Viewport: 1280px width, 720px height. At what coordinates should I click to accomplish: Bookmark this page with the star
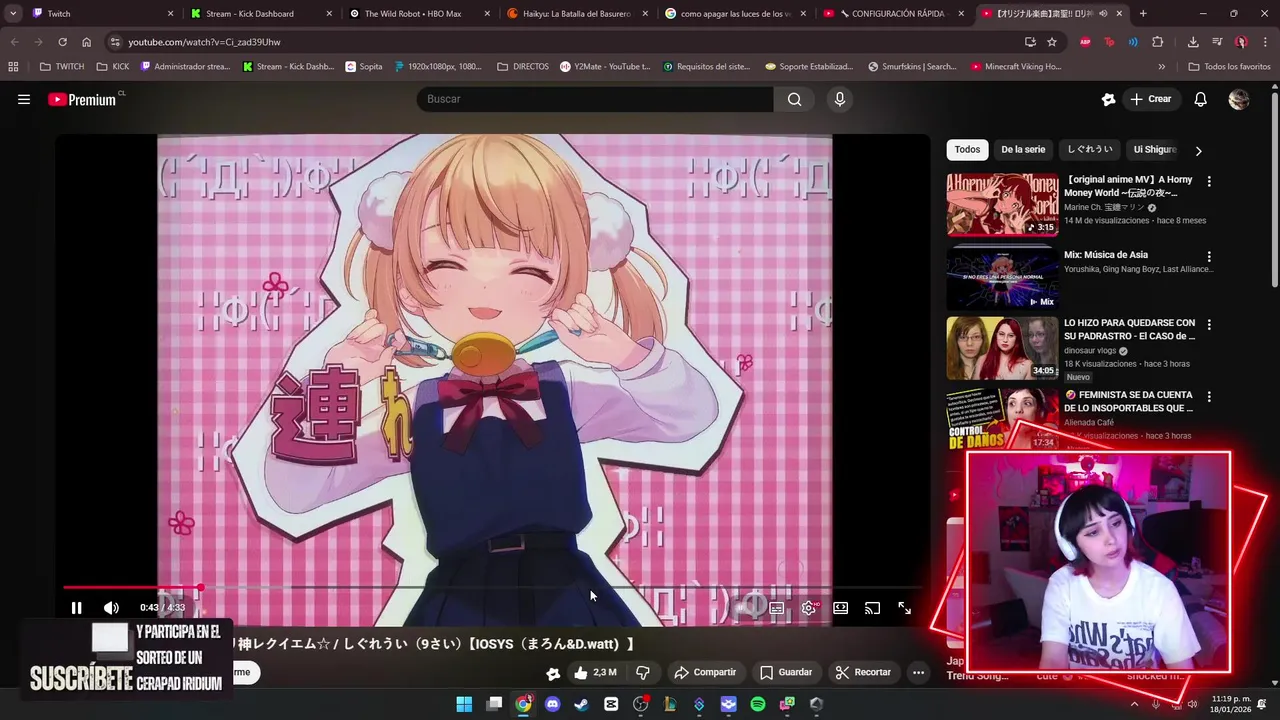pos(1052,42)
